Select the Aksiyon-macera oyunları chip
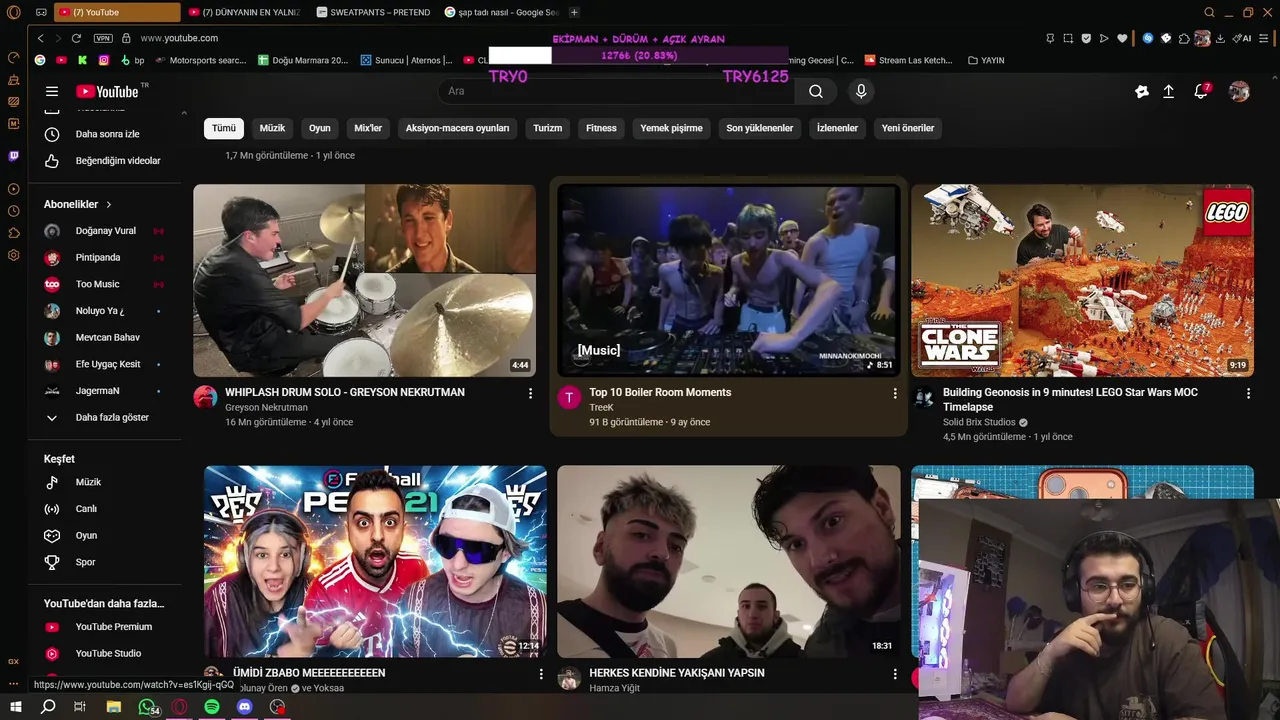Screen dimensions: 1280x720 coord(457,128)
